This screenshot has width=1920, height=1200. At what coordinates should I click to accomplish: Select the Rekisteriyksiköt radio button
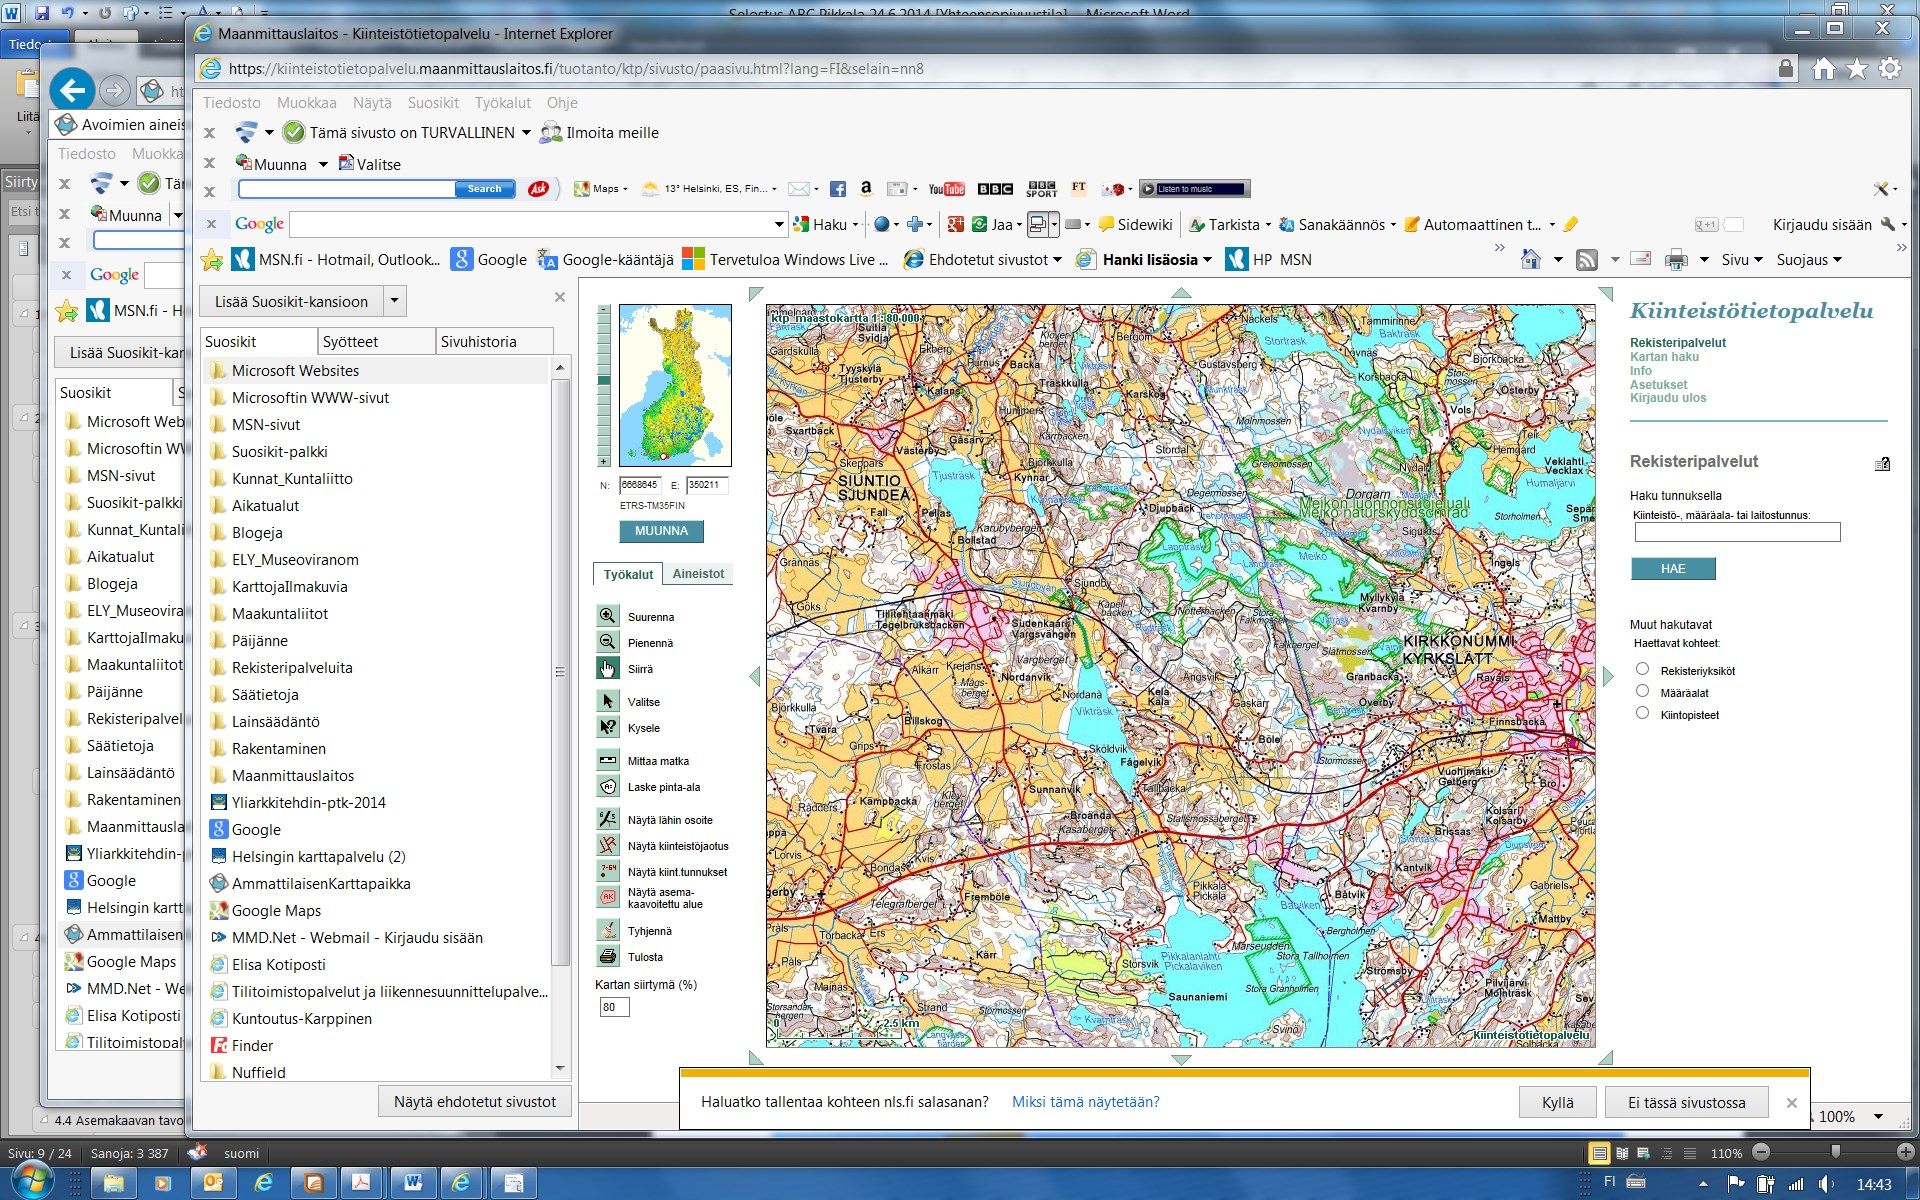tap(1642, 669)
